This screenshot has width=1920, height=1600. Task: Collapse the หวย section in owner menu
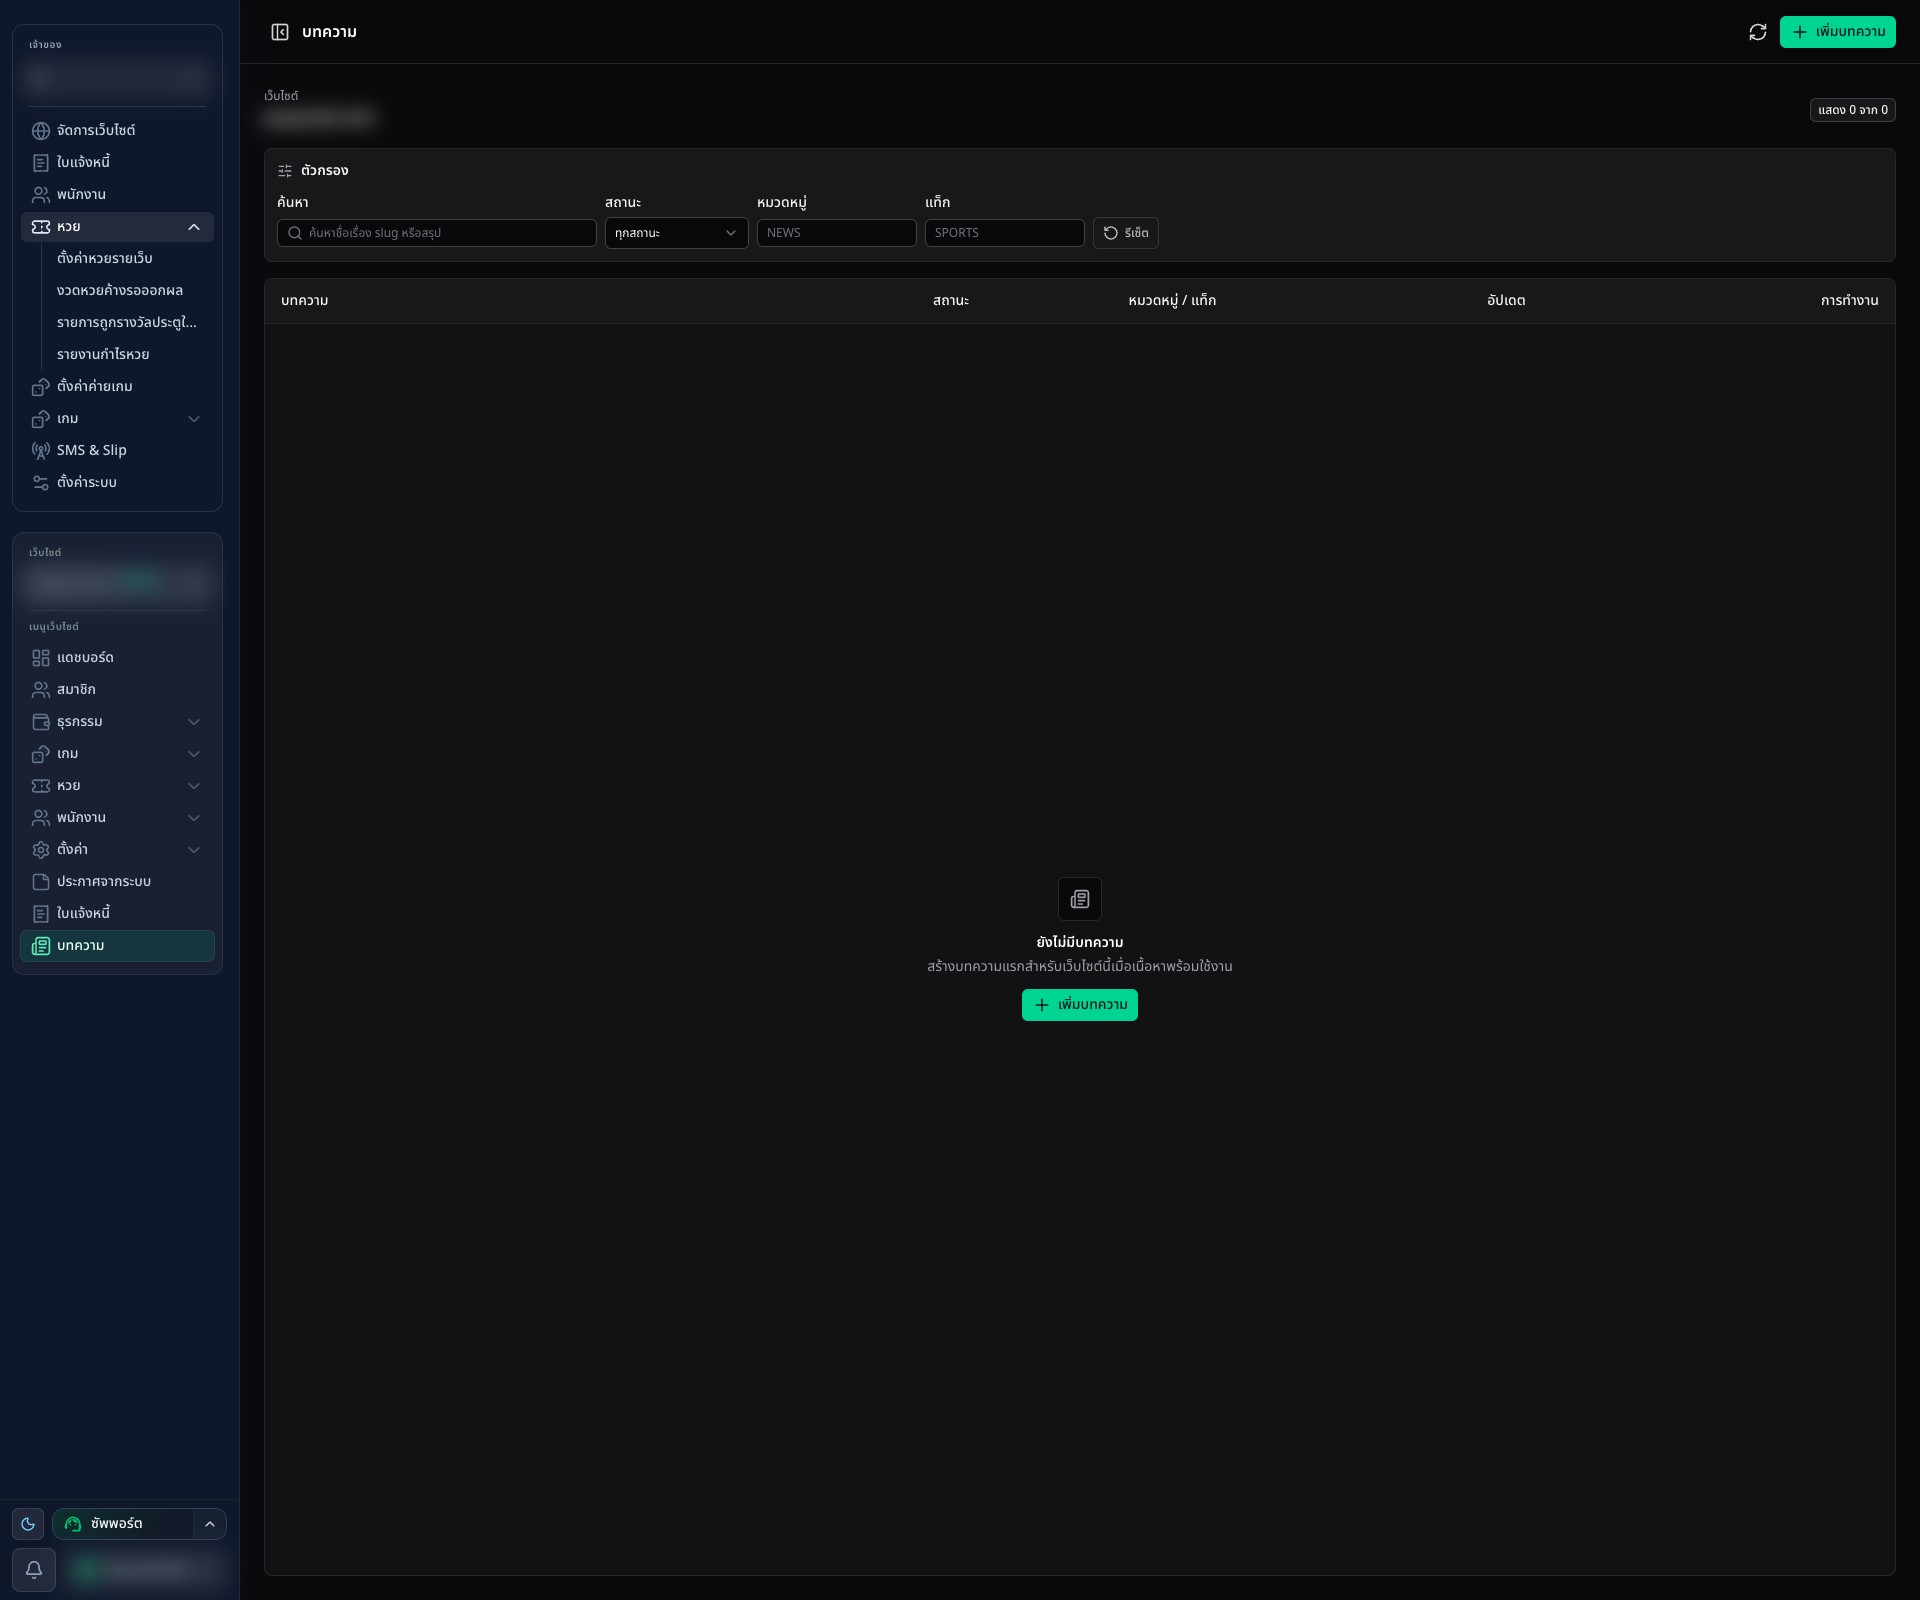(x=194, y=227)
